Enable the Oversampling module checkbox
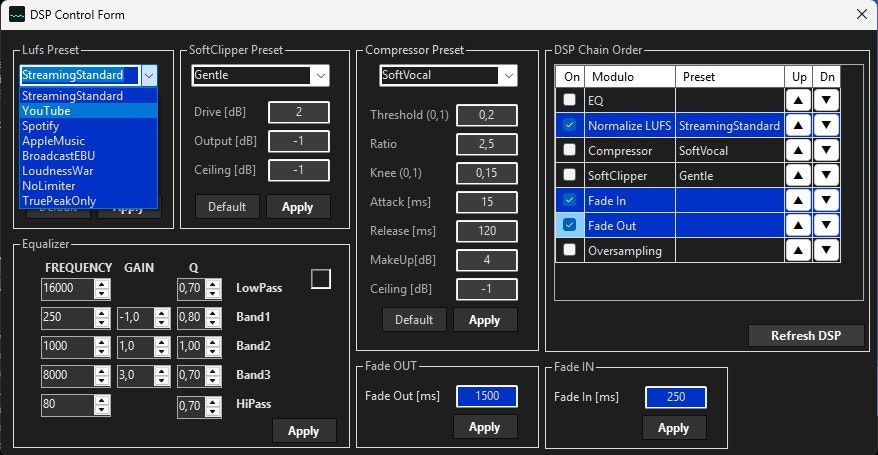878x455 pixels. coord(569,249)
